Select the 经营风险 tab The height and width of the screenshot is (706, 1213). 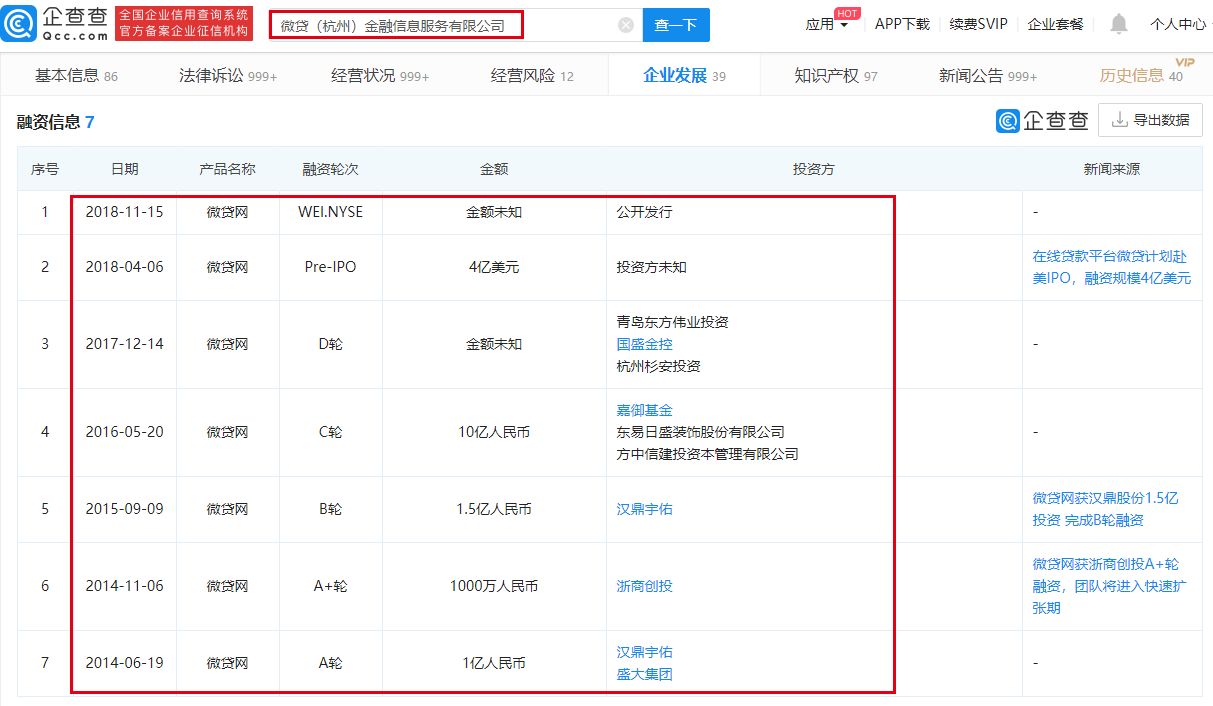click(532, 76)
